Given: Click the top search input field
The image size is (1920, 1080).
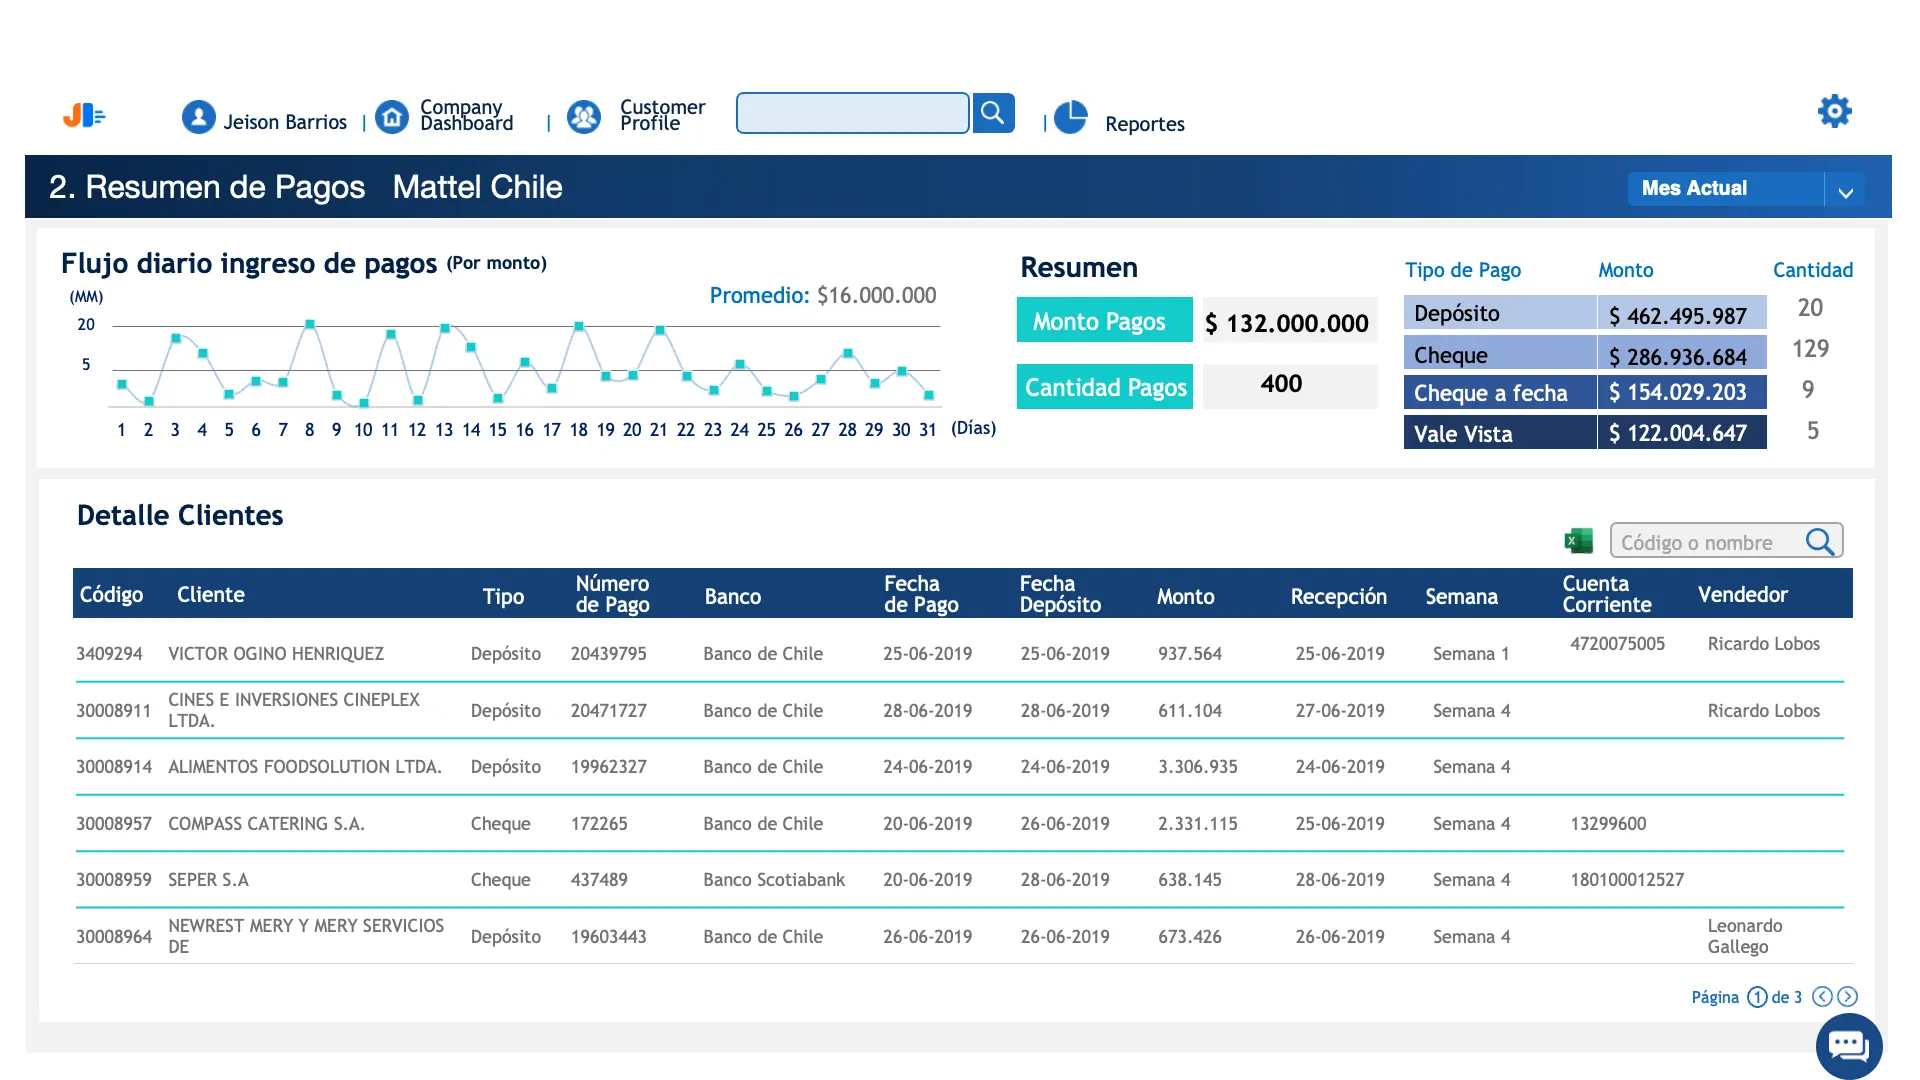Looking at the screenshot, I should coord(852,113).
